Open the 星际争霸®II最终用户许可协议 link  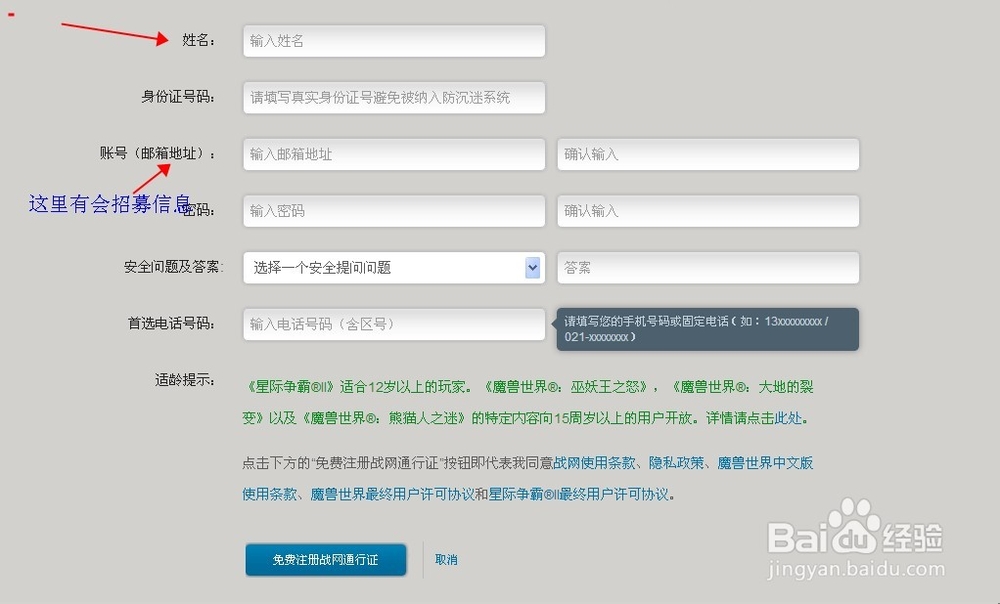click(x=579, y=494)
